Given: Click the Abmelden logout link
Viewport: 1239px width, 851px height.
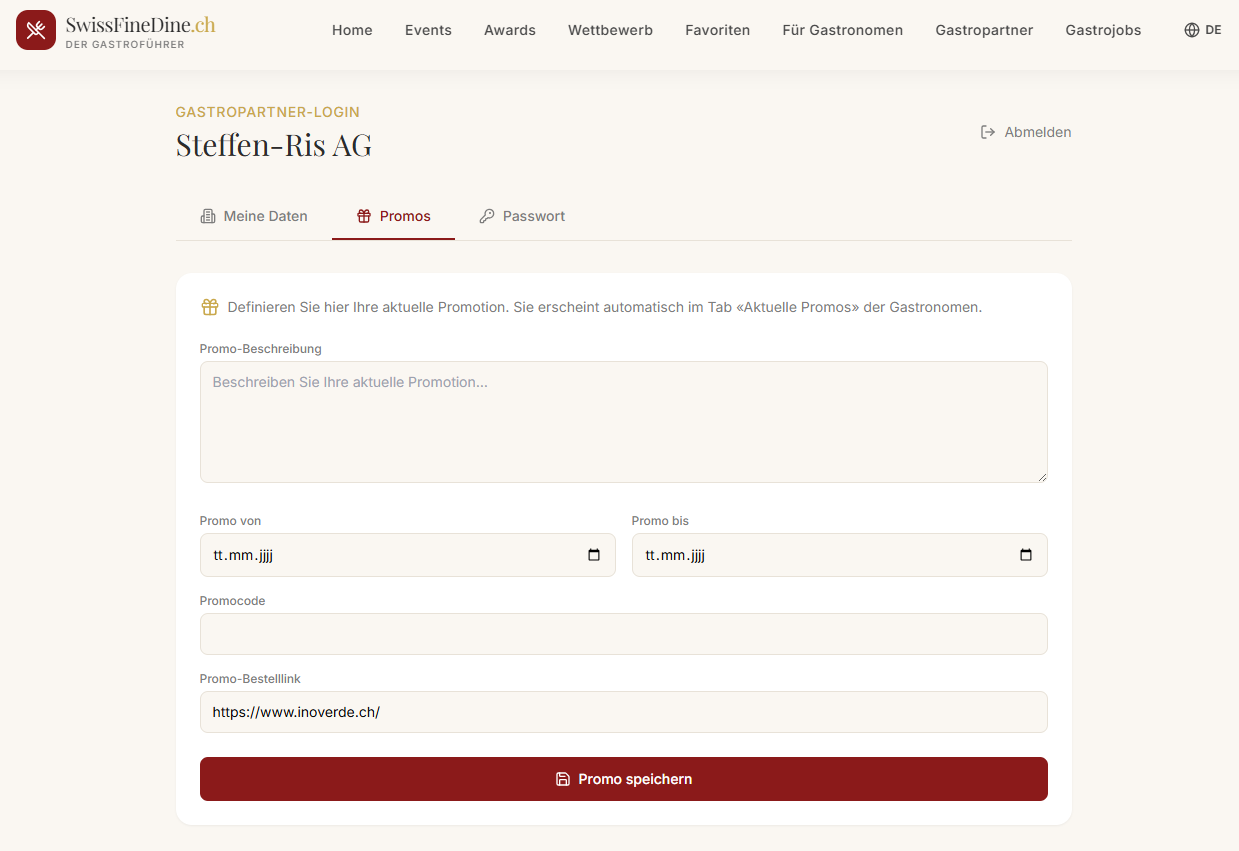Looking at the screenshot, I should click(x=1026, y=132).
